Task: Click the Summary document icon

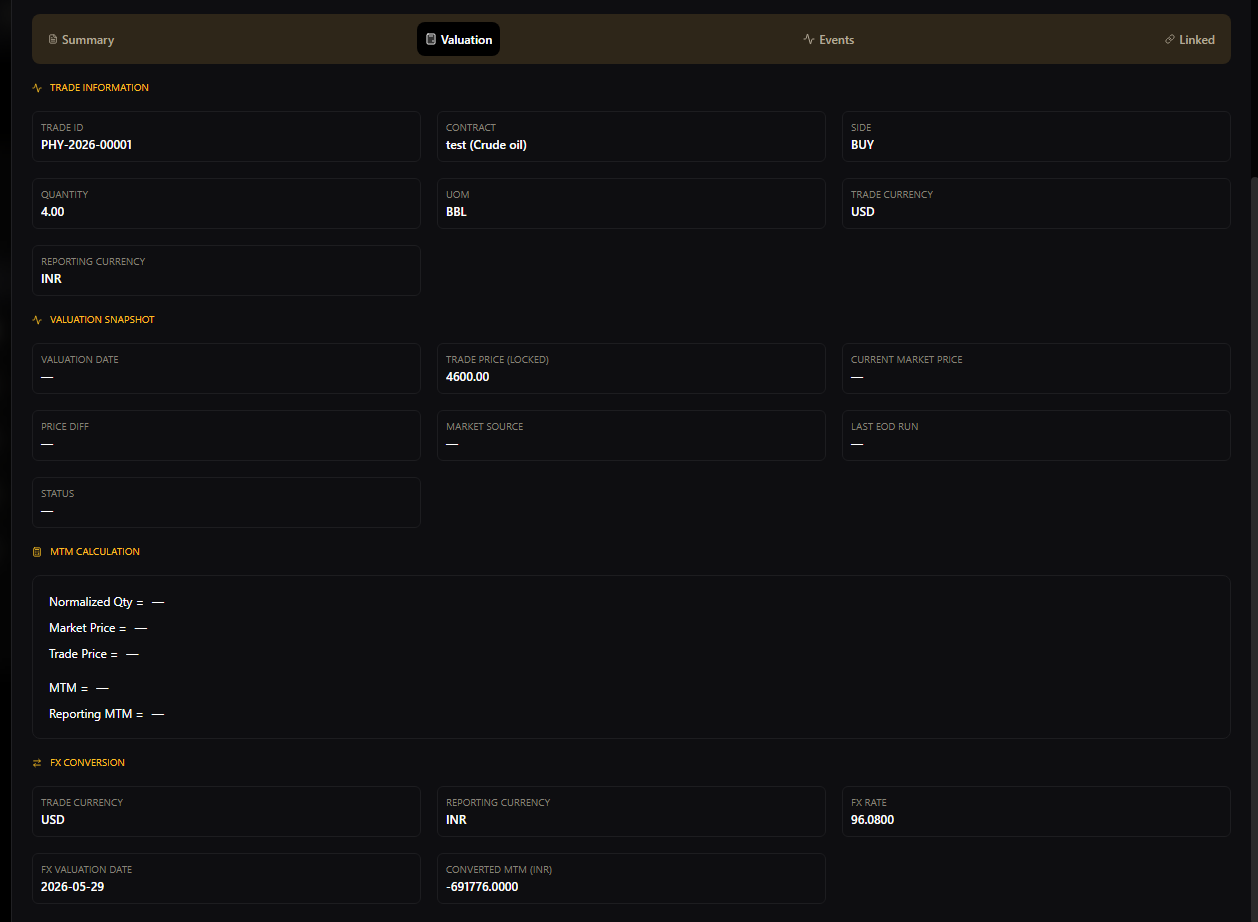Action: (53, 40)
